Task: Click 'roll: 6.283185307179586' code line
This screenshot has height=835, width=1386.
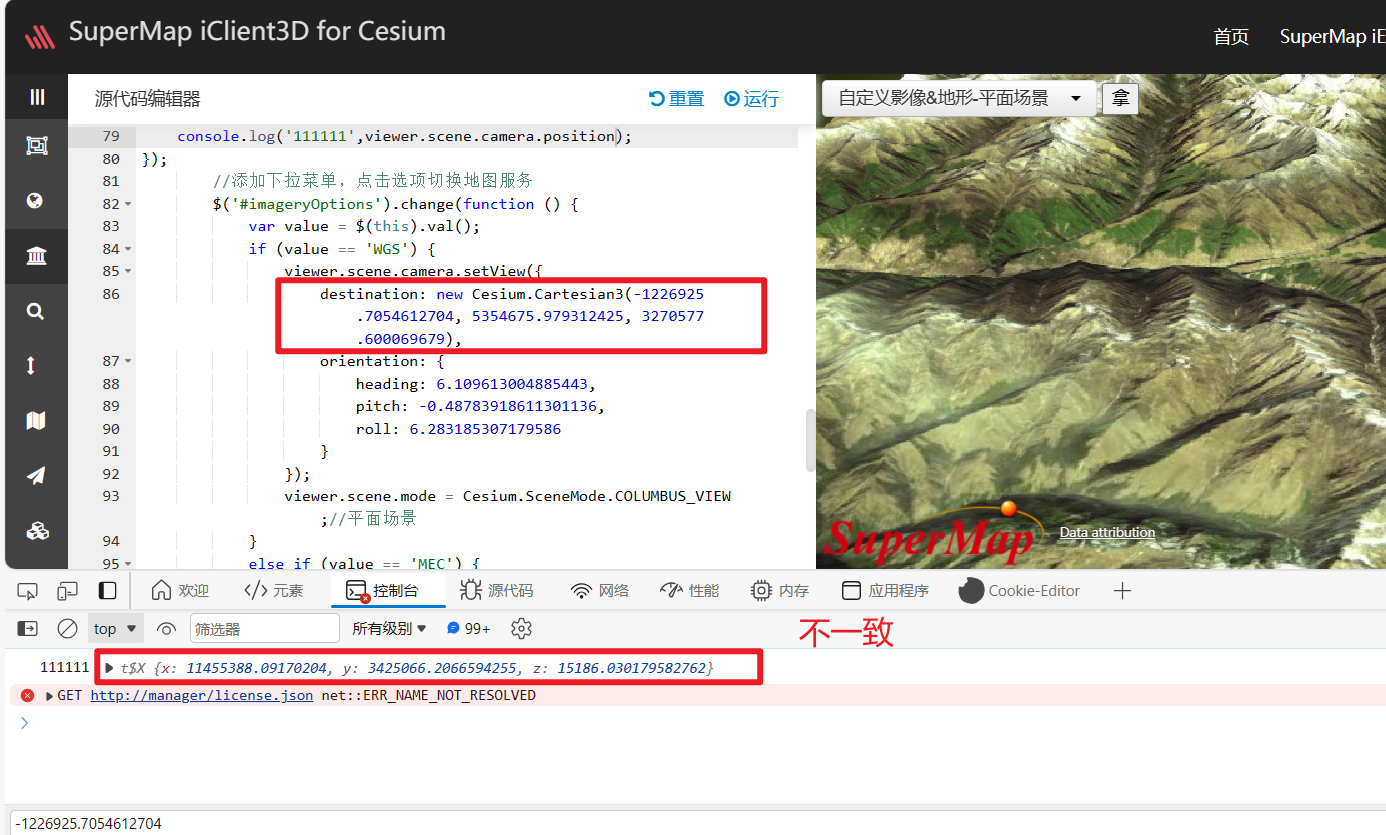Action: [458, 429]
